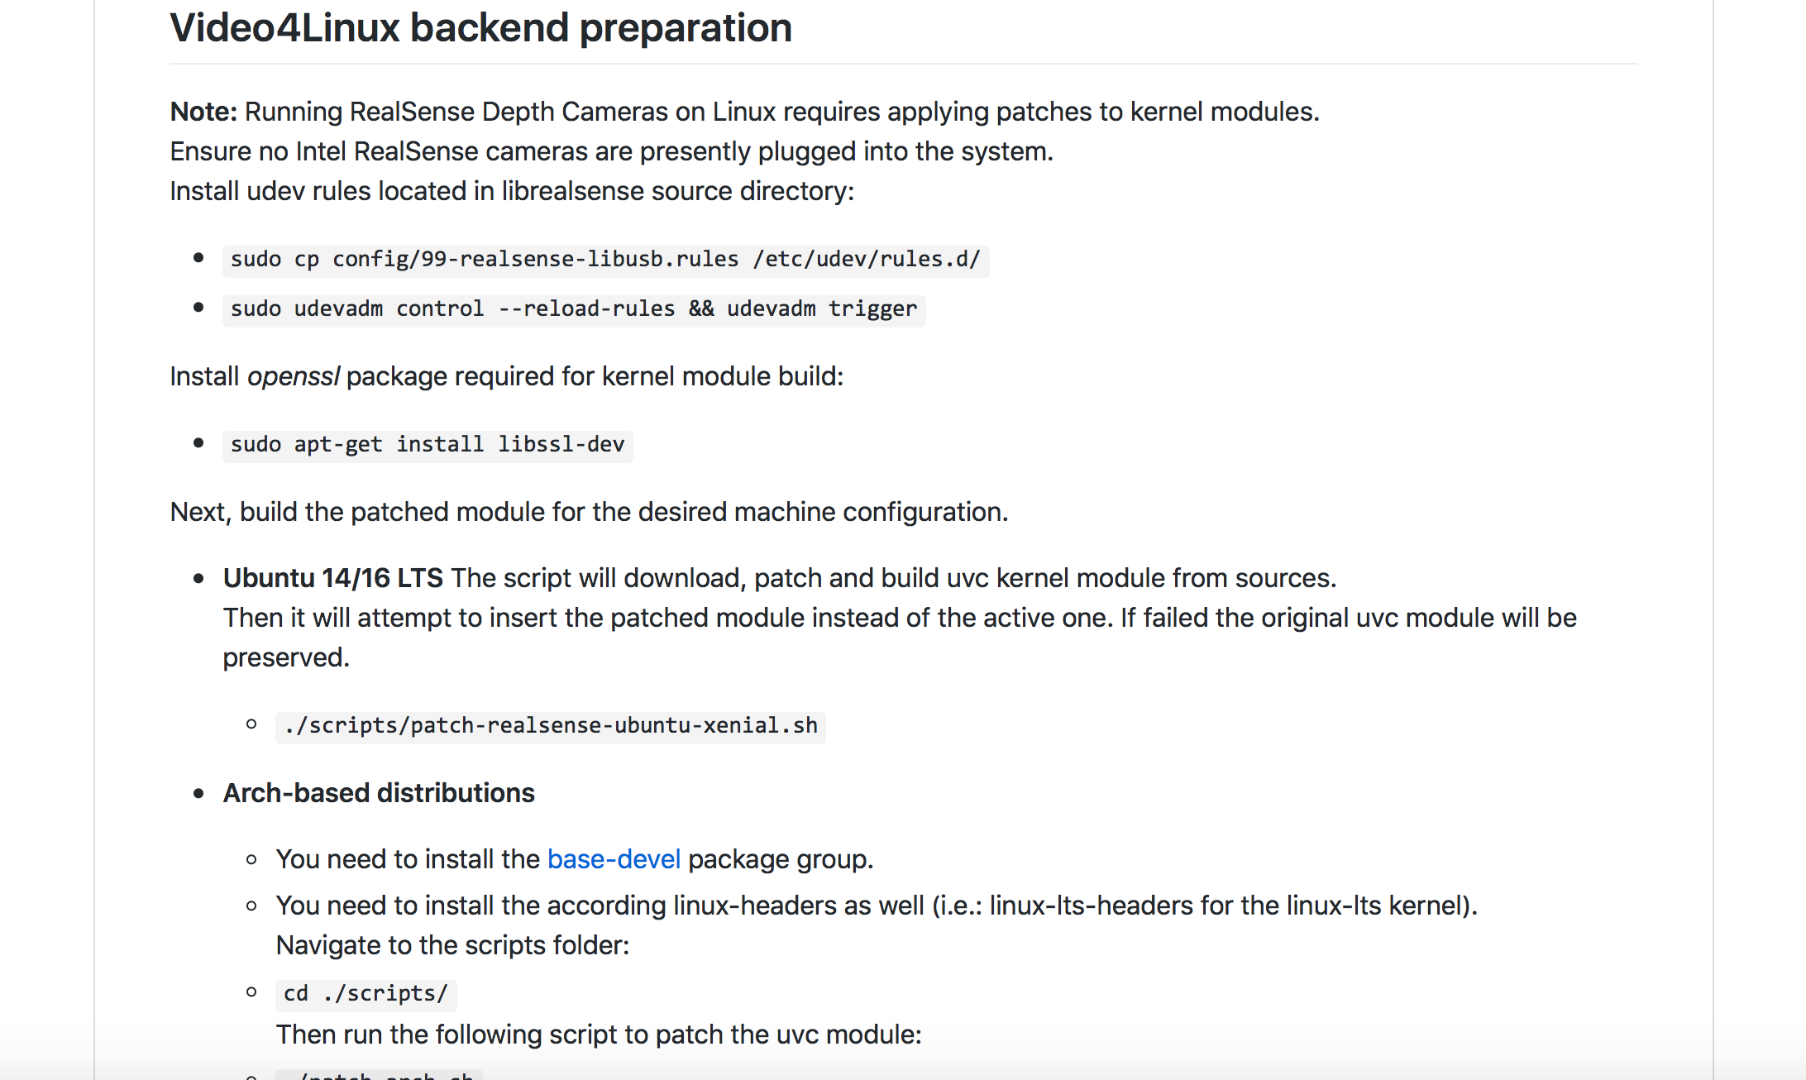Click the 'Next, build the patched module' sentence
The height and width of the screenshot is (1080, 1806).
pyautogui.click(x=588, y=512)
